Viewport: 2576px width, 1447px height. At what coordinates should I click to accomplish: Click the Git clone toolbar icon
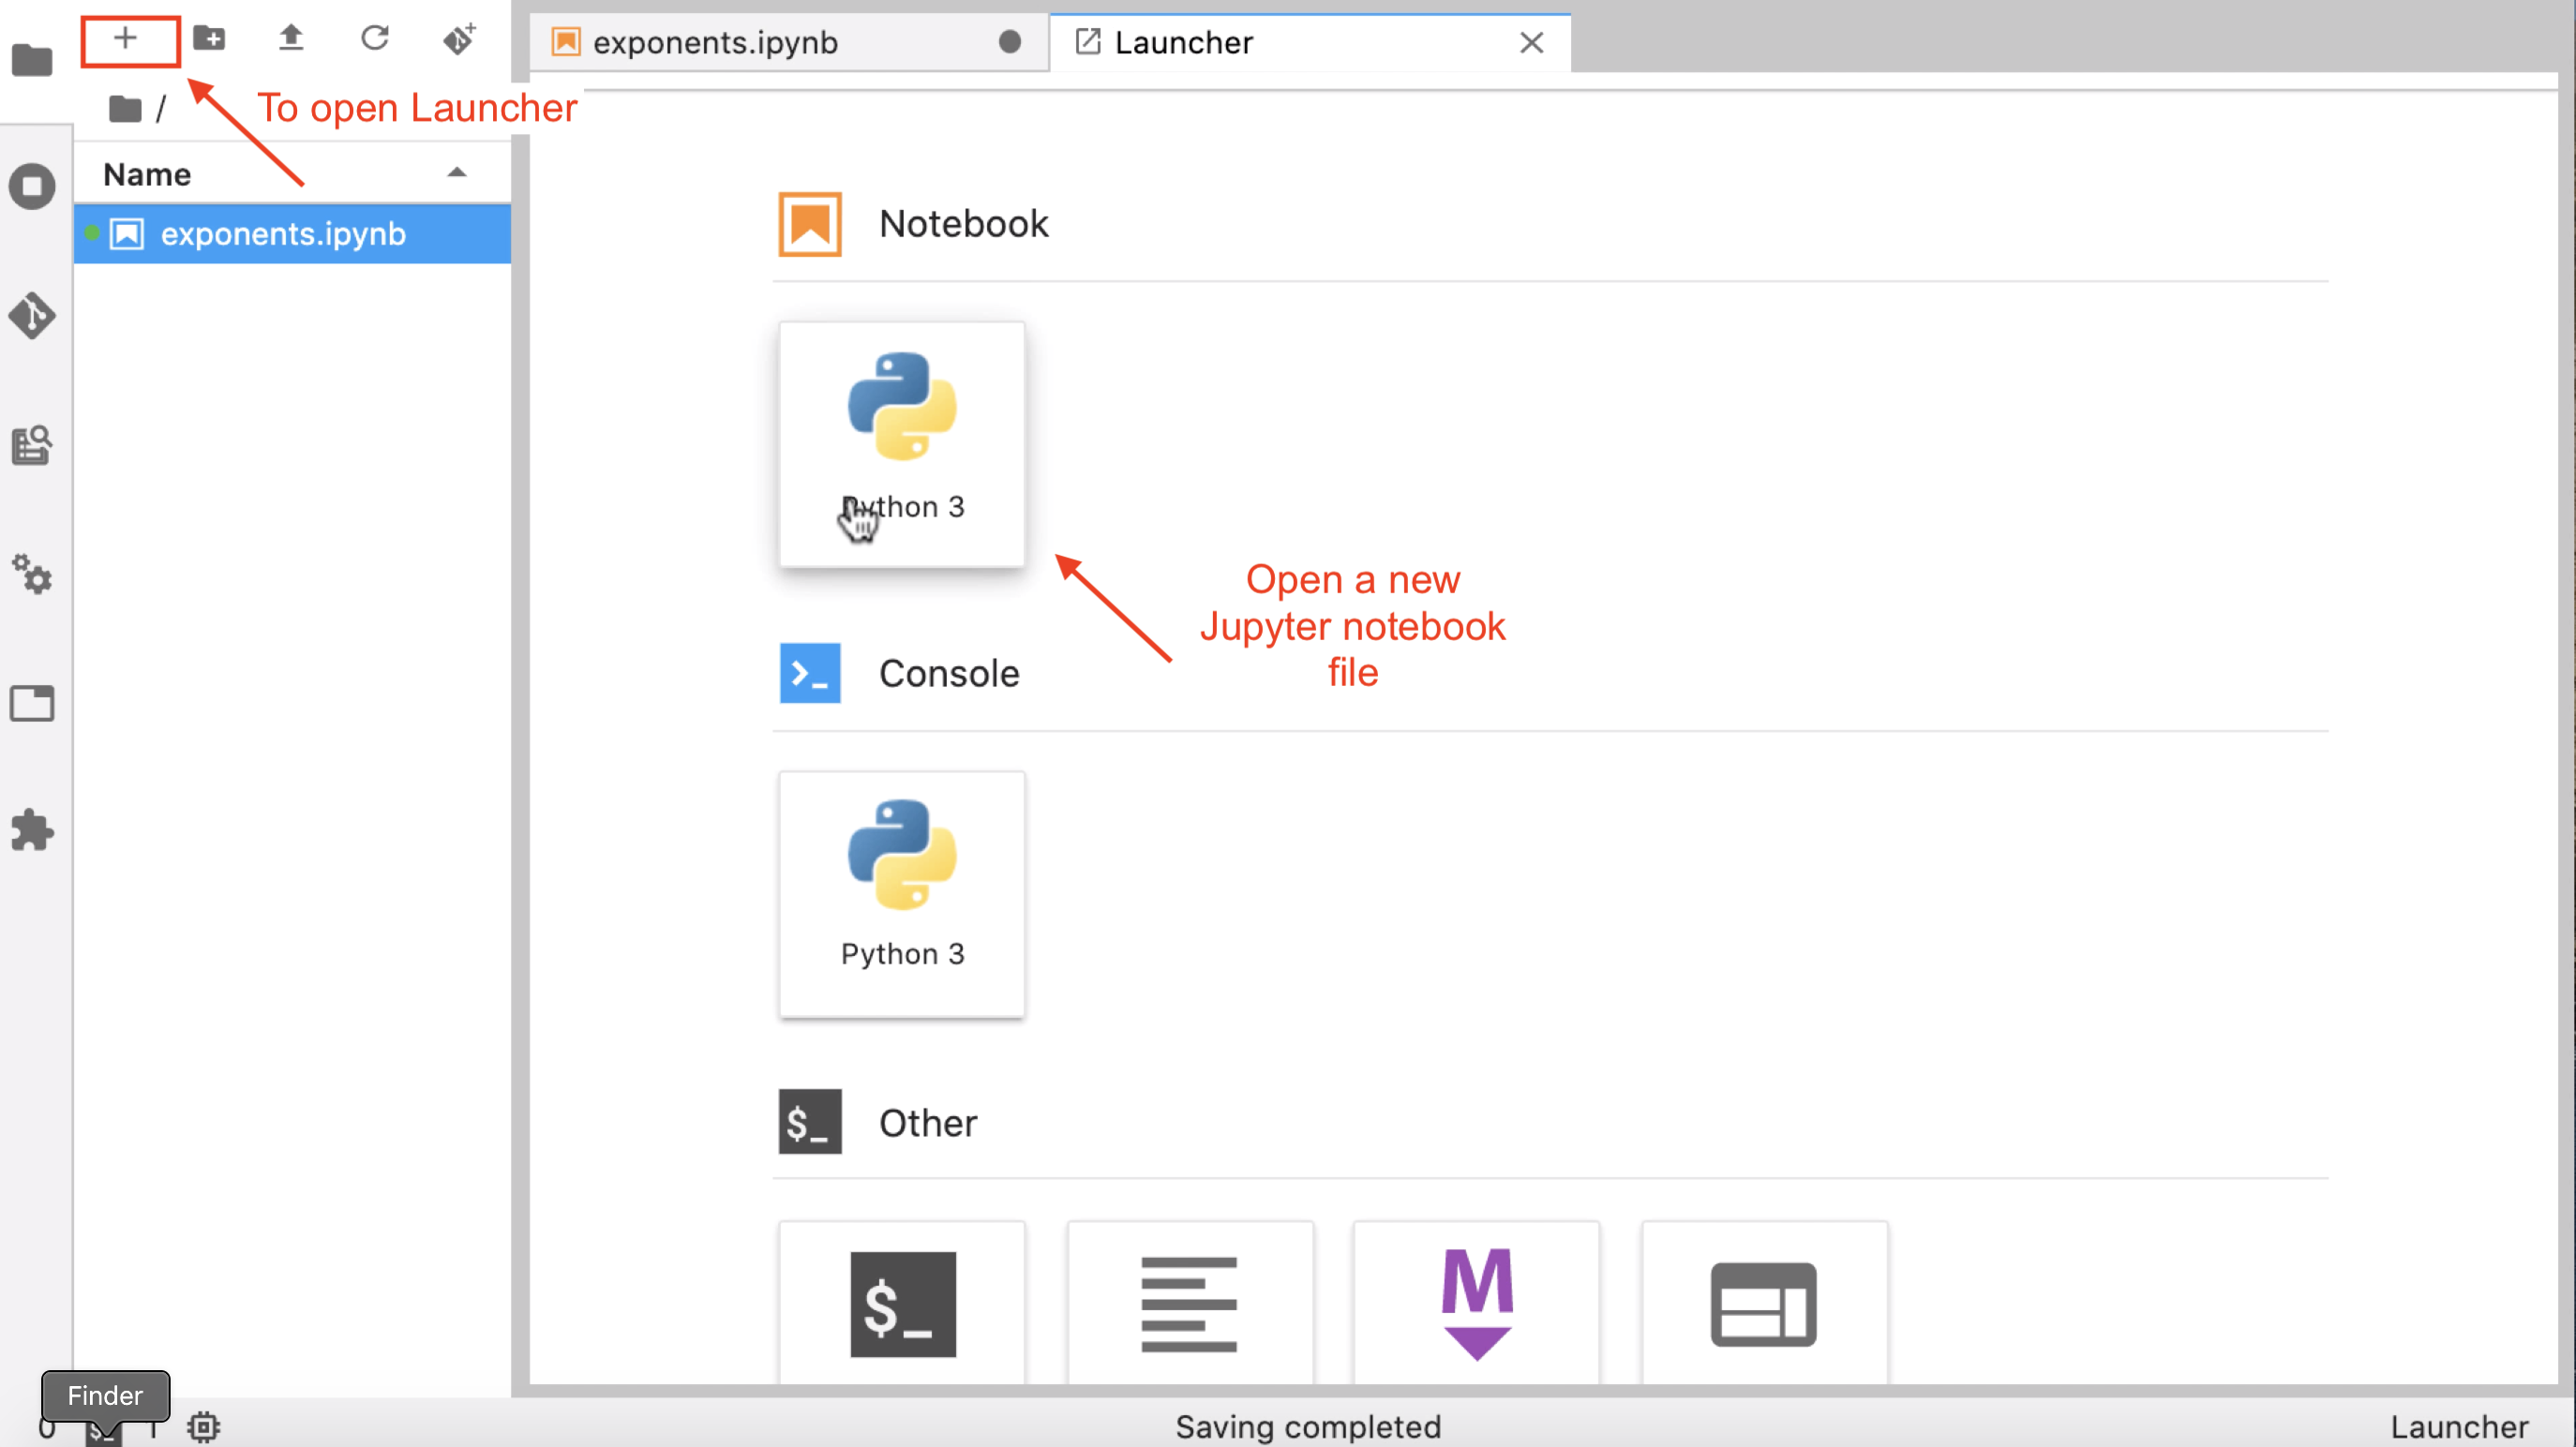coord(459,40)
